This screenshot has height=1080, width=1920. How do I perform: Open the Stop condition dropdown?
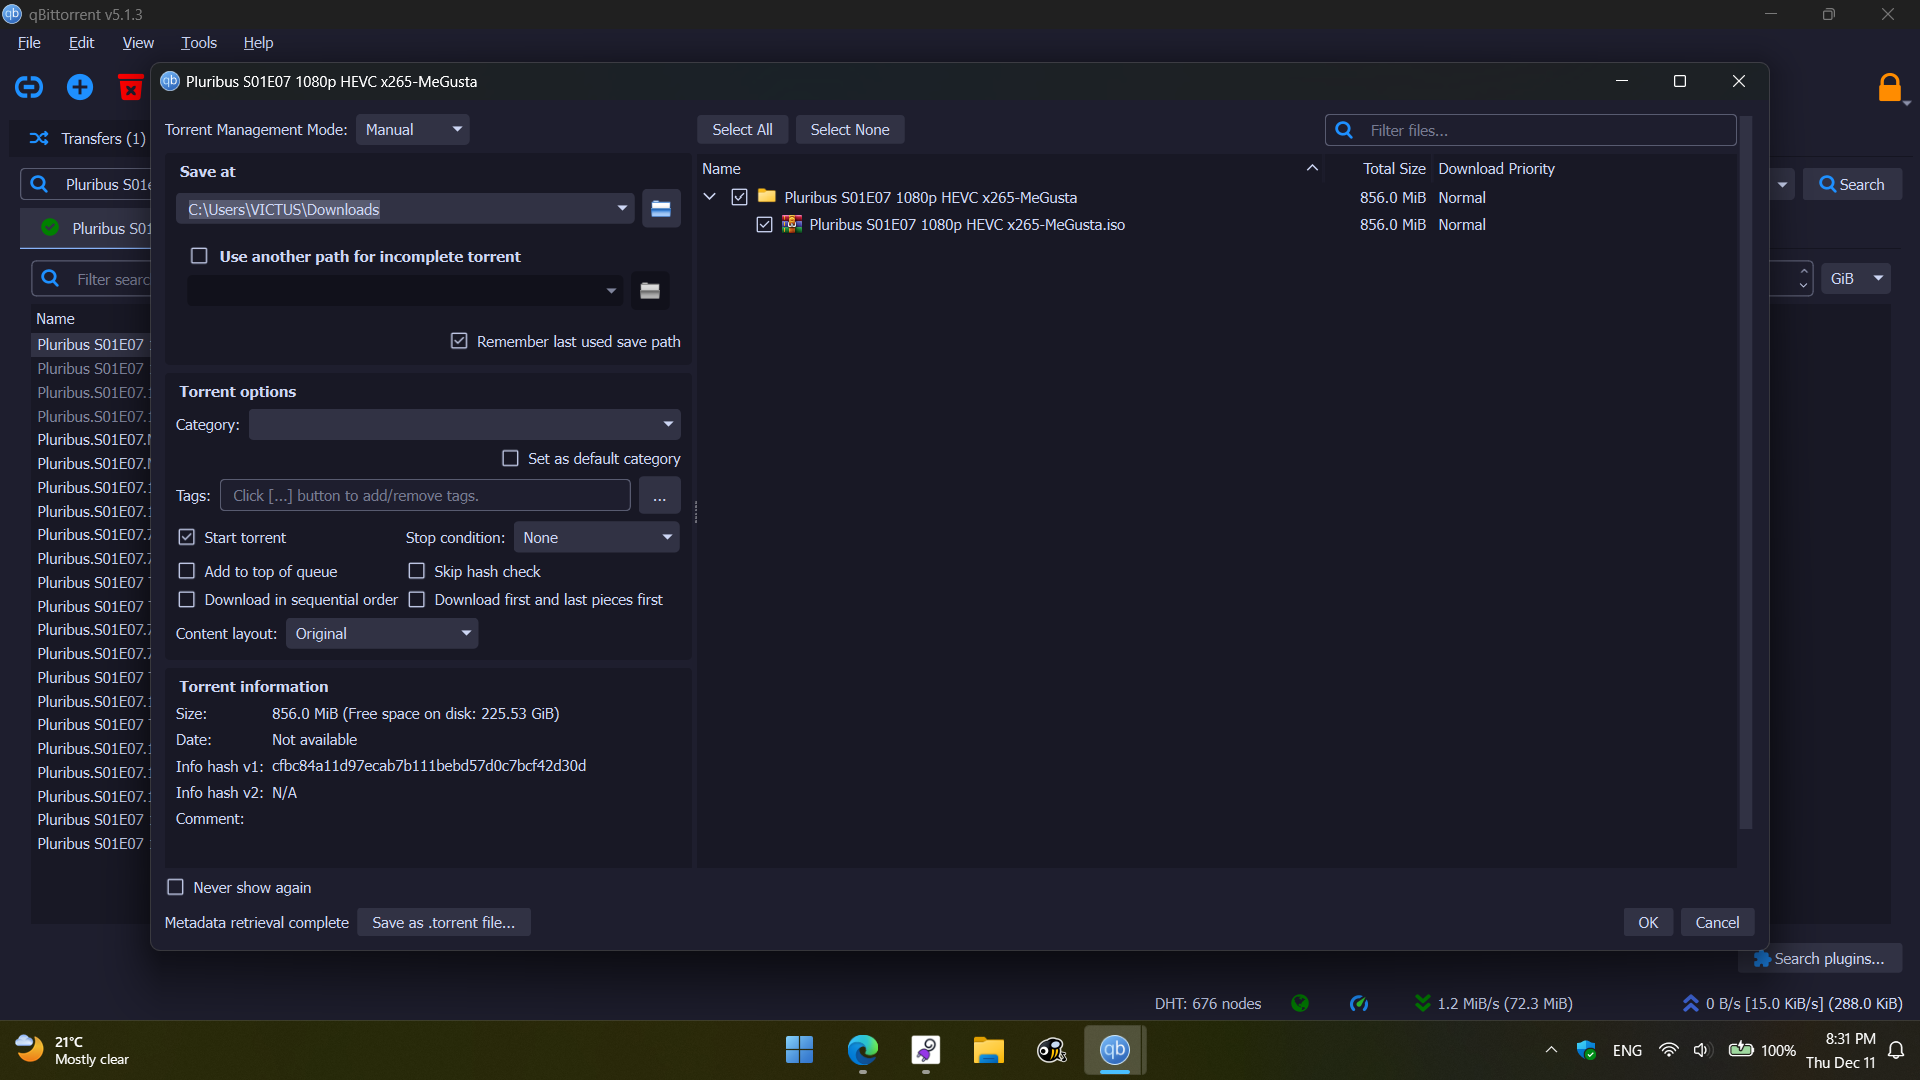(x=596, y=538)
